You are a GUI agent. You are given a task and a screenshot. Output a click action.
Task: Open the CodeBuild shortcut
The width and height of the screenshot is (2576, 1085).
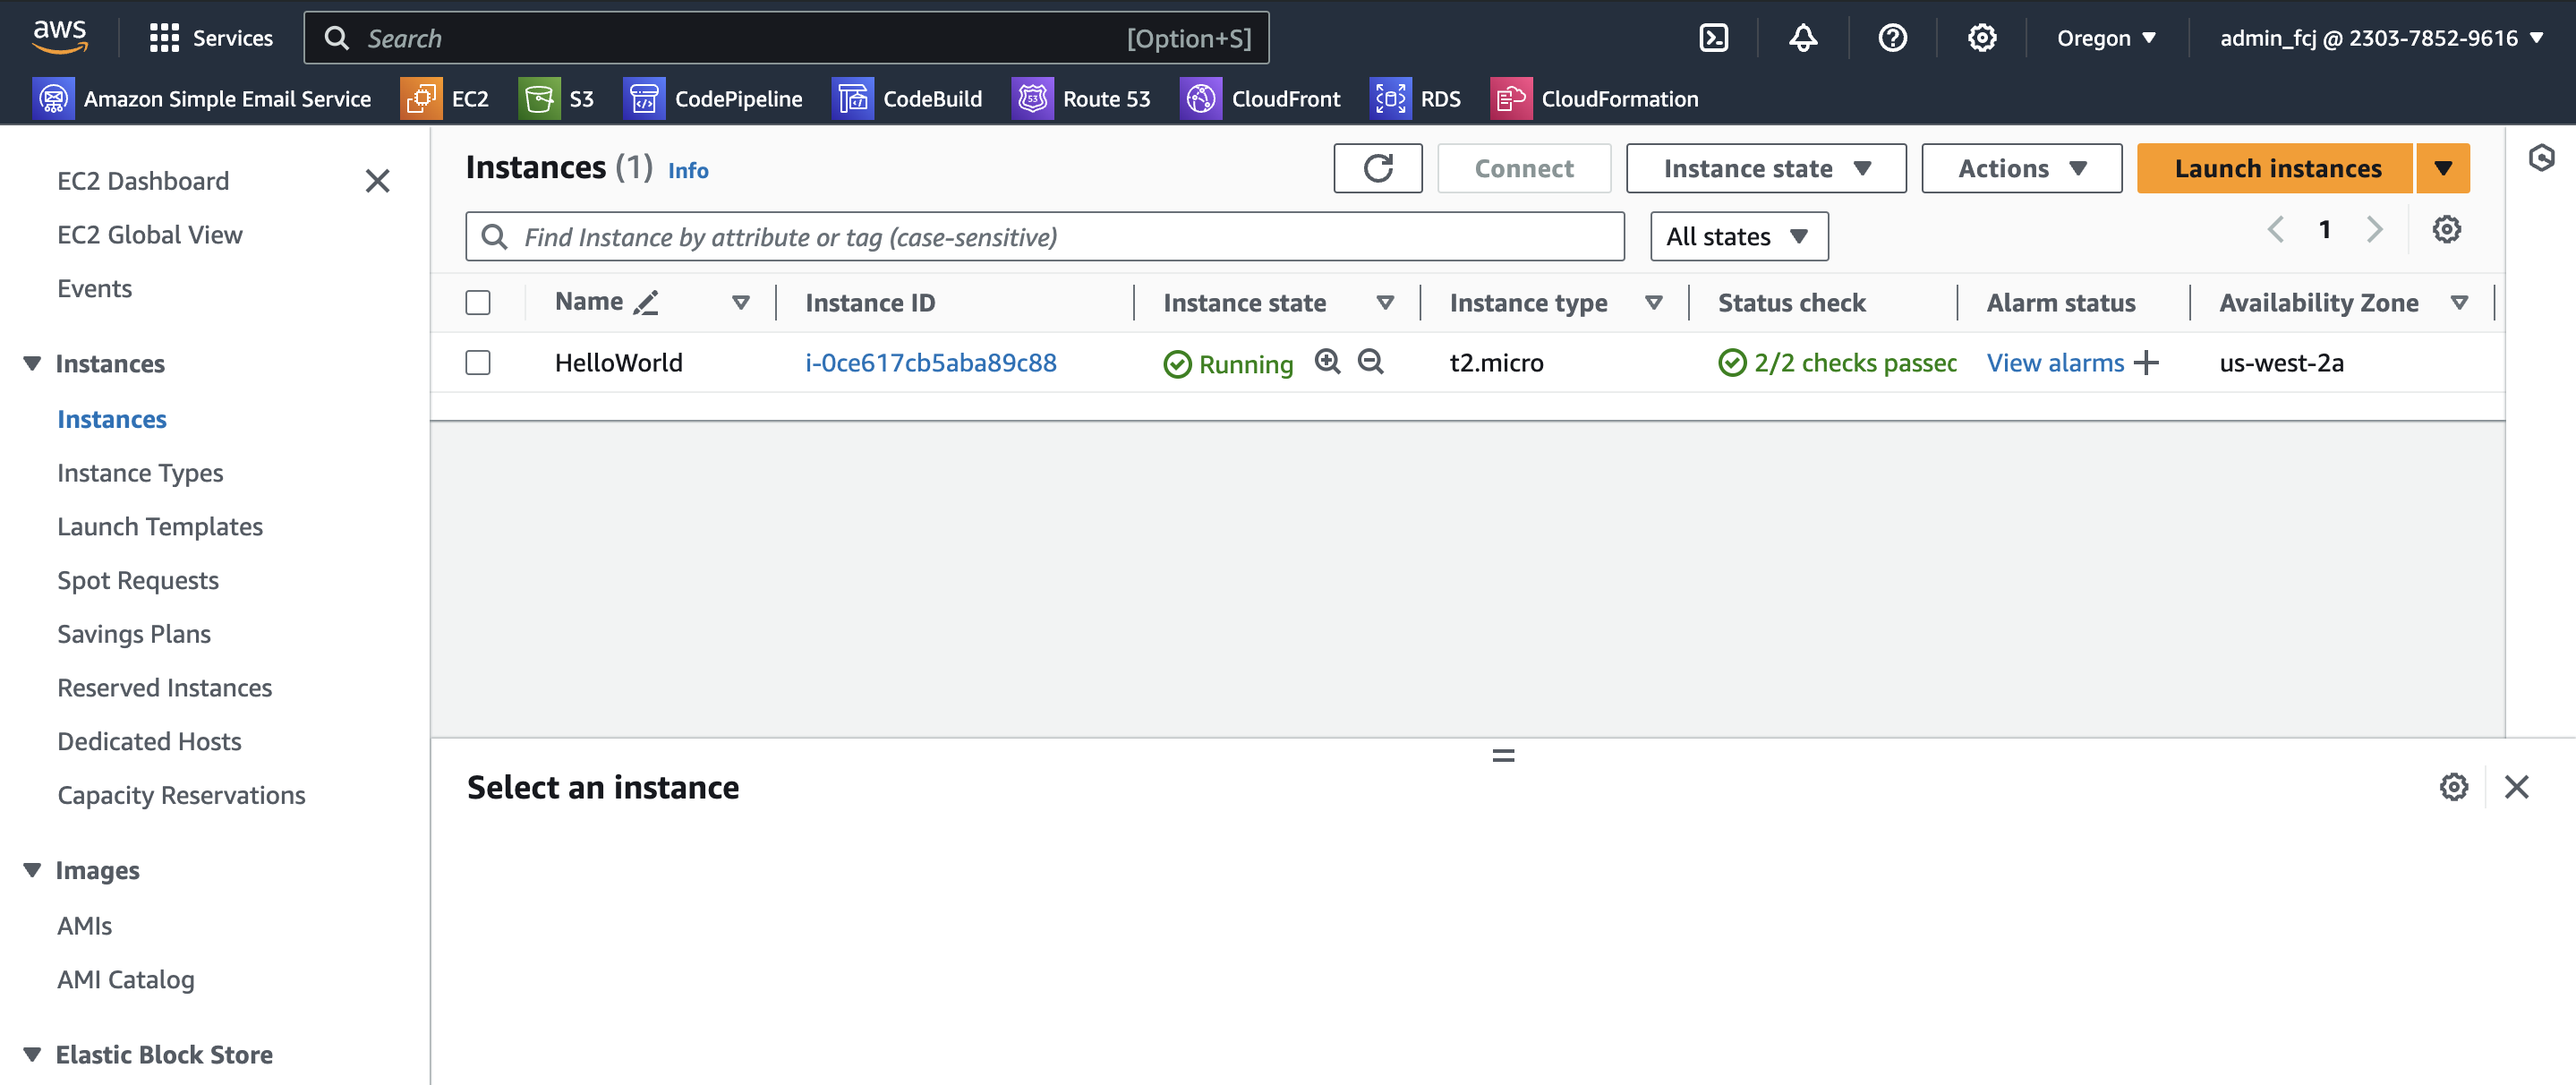pyautogui.click(x=907, y=98)
